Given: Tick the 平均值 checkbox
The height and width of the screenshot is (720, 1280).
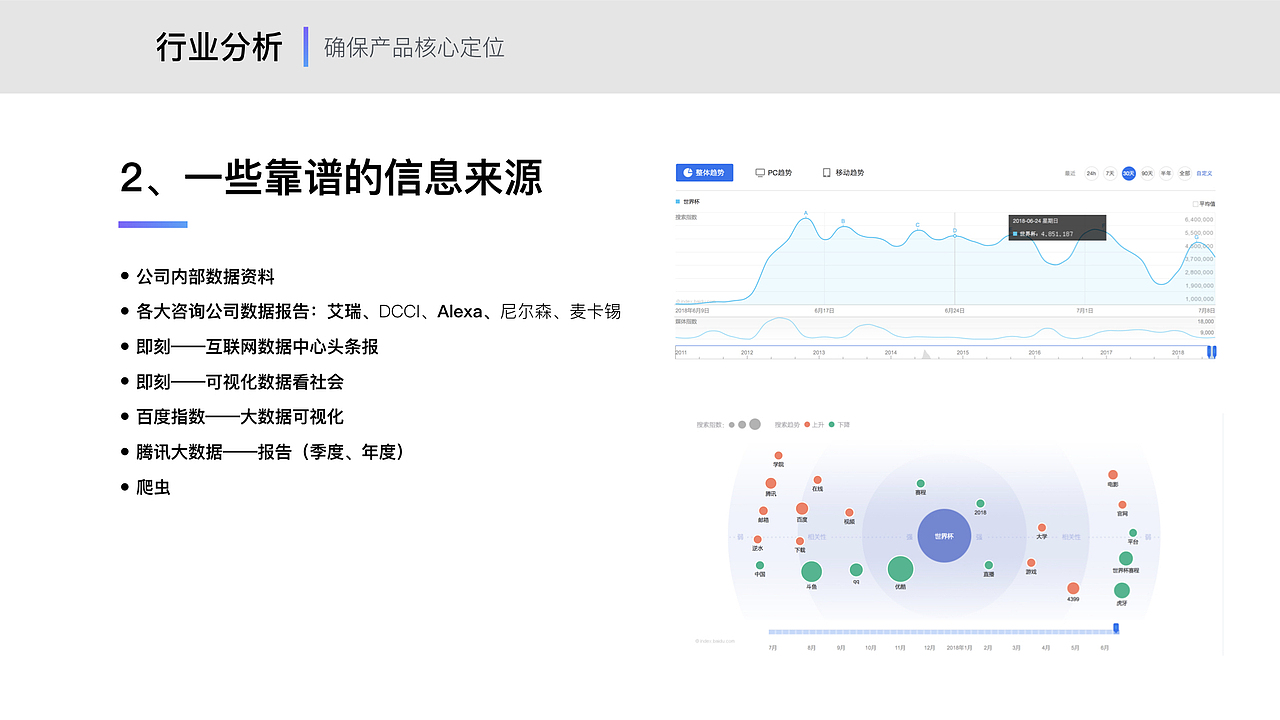Looking at the screenshot, I should tap(1195, 203).
